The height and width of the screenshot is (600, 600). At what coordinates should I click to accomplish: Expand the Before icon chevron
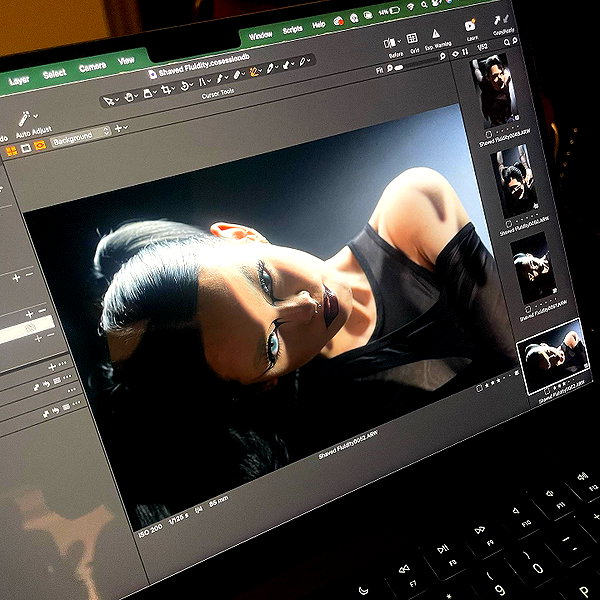399,41
